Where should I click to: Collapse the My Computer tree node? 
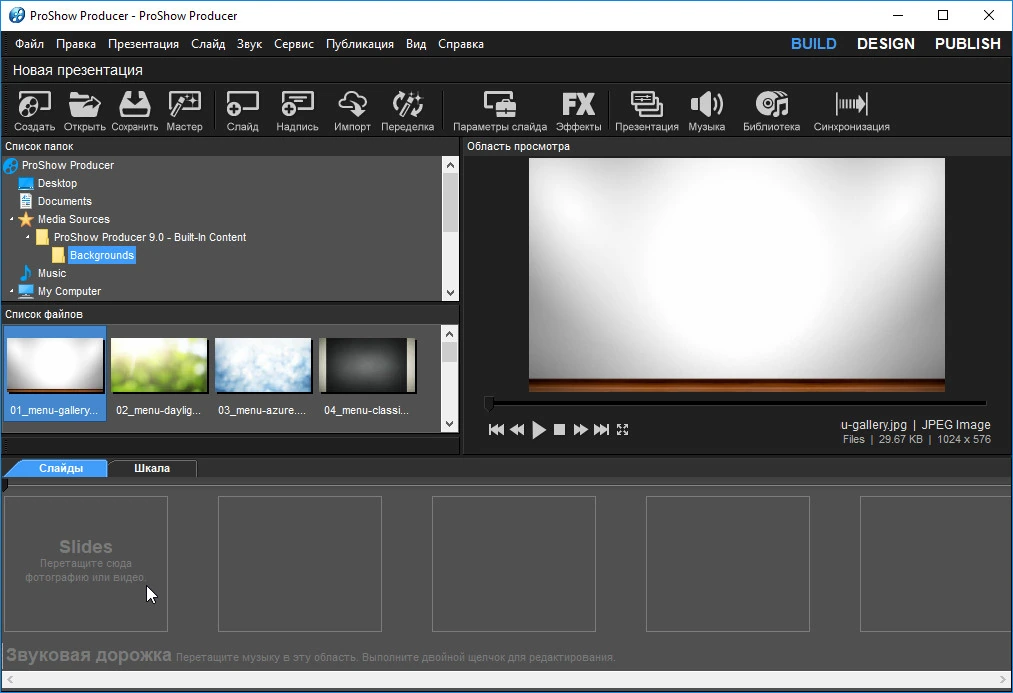(11, 291)
